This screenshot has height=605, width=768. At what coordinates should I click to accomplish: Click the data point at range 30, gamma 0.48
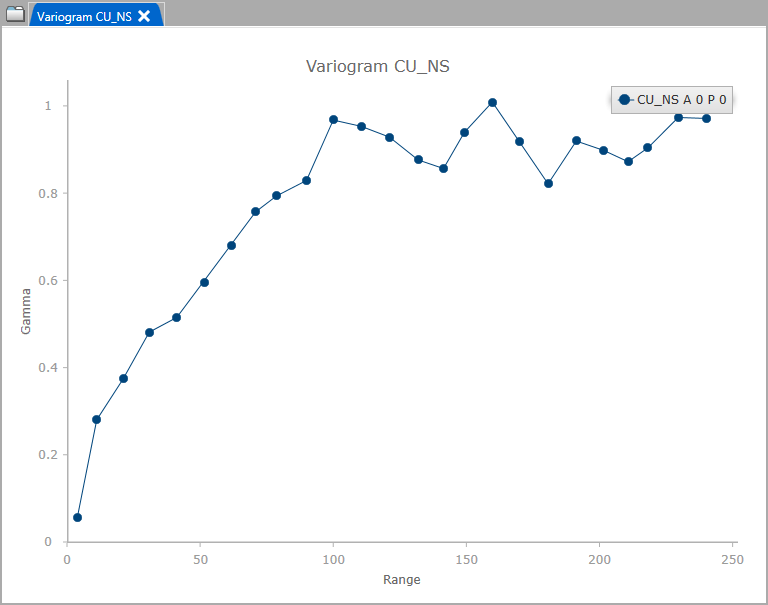coord(149,332)
